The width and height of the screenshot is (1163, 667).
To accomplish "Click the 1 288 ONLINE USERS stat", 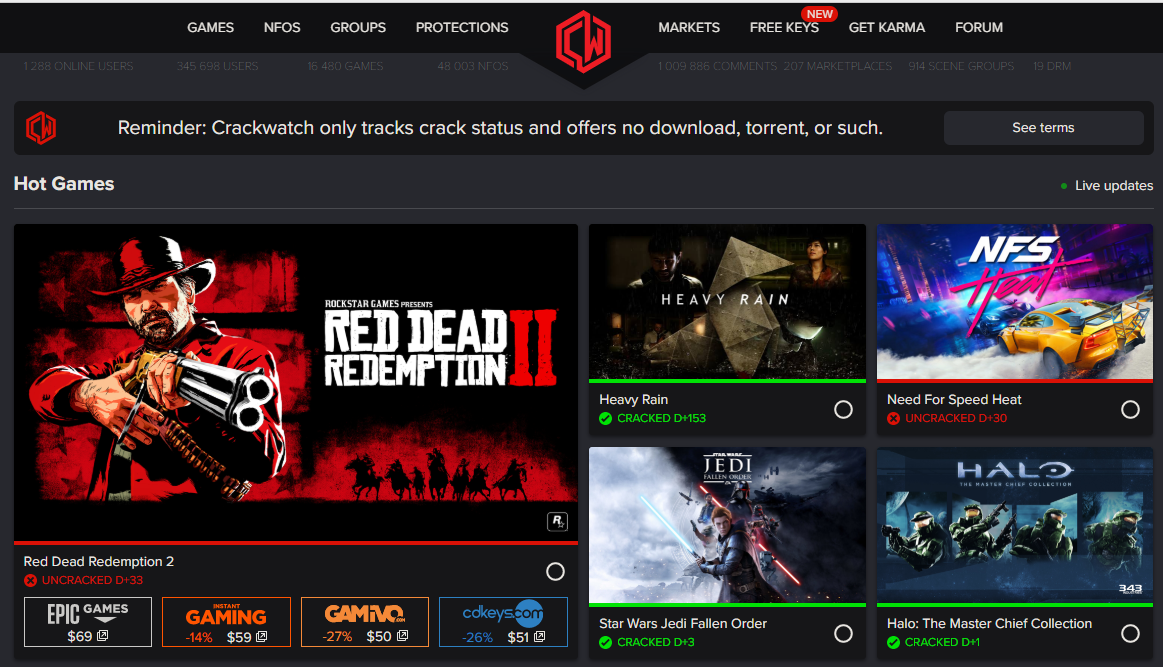I will [79, 66].
